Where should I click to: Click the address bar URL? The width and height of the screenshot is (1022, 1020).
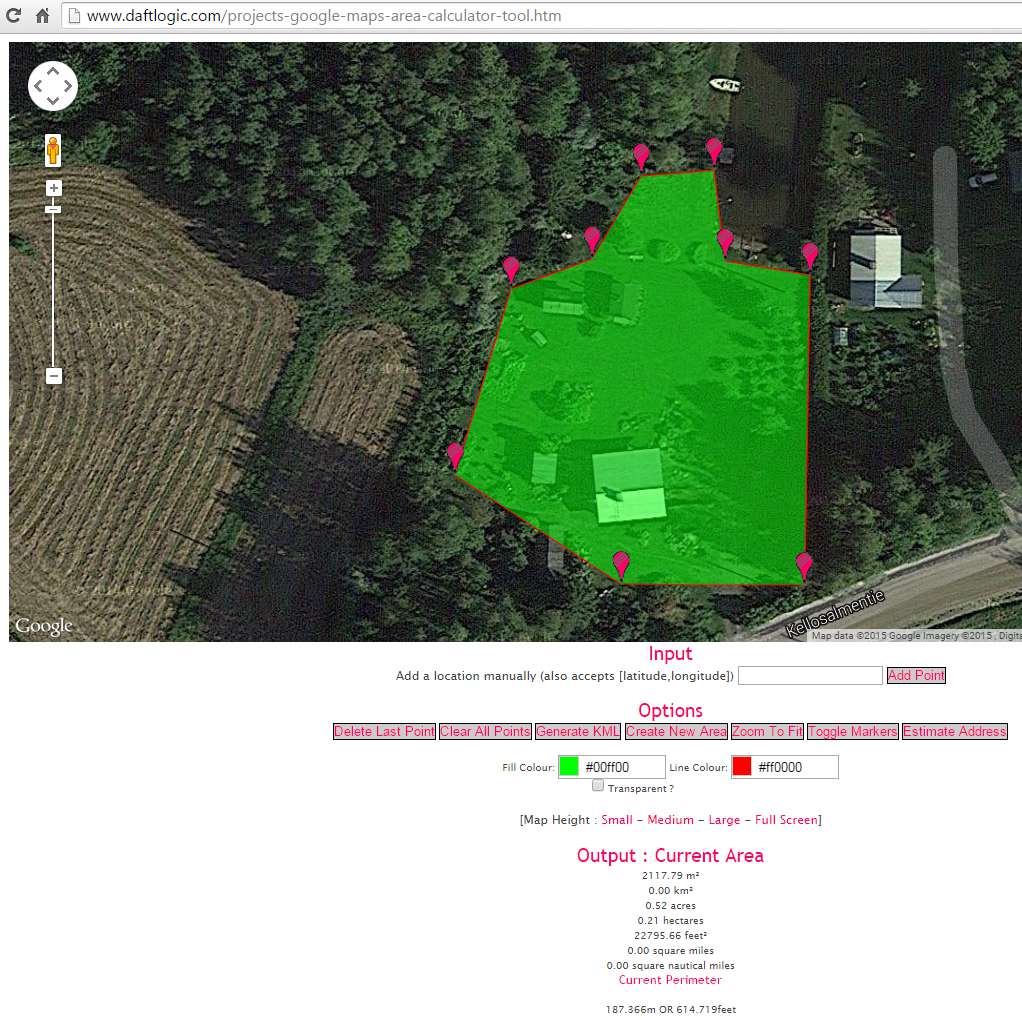[x=324, y=16]
